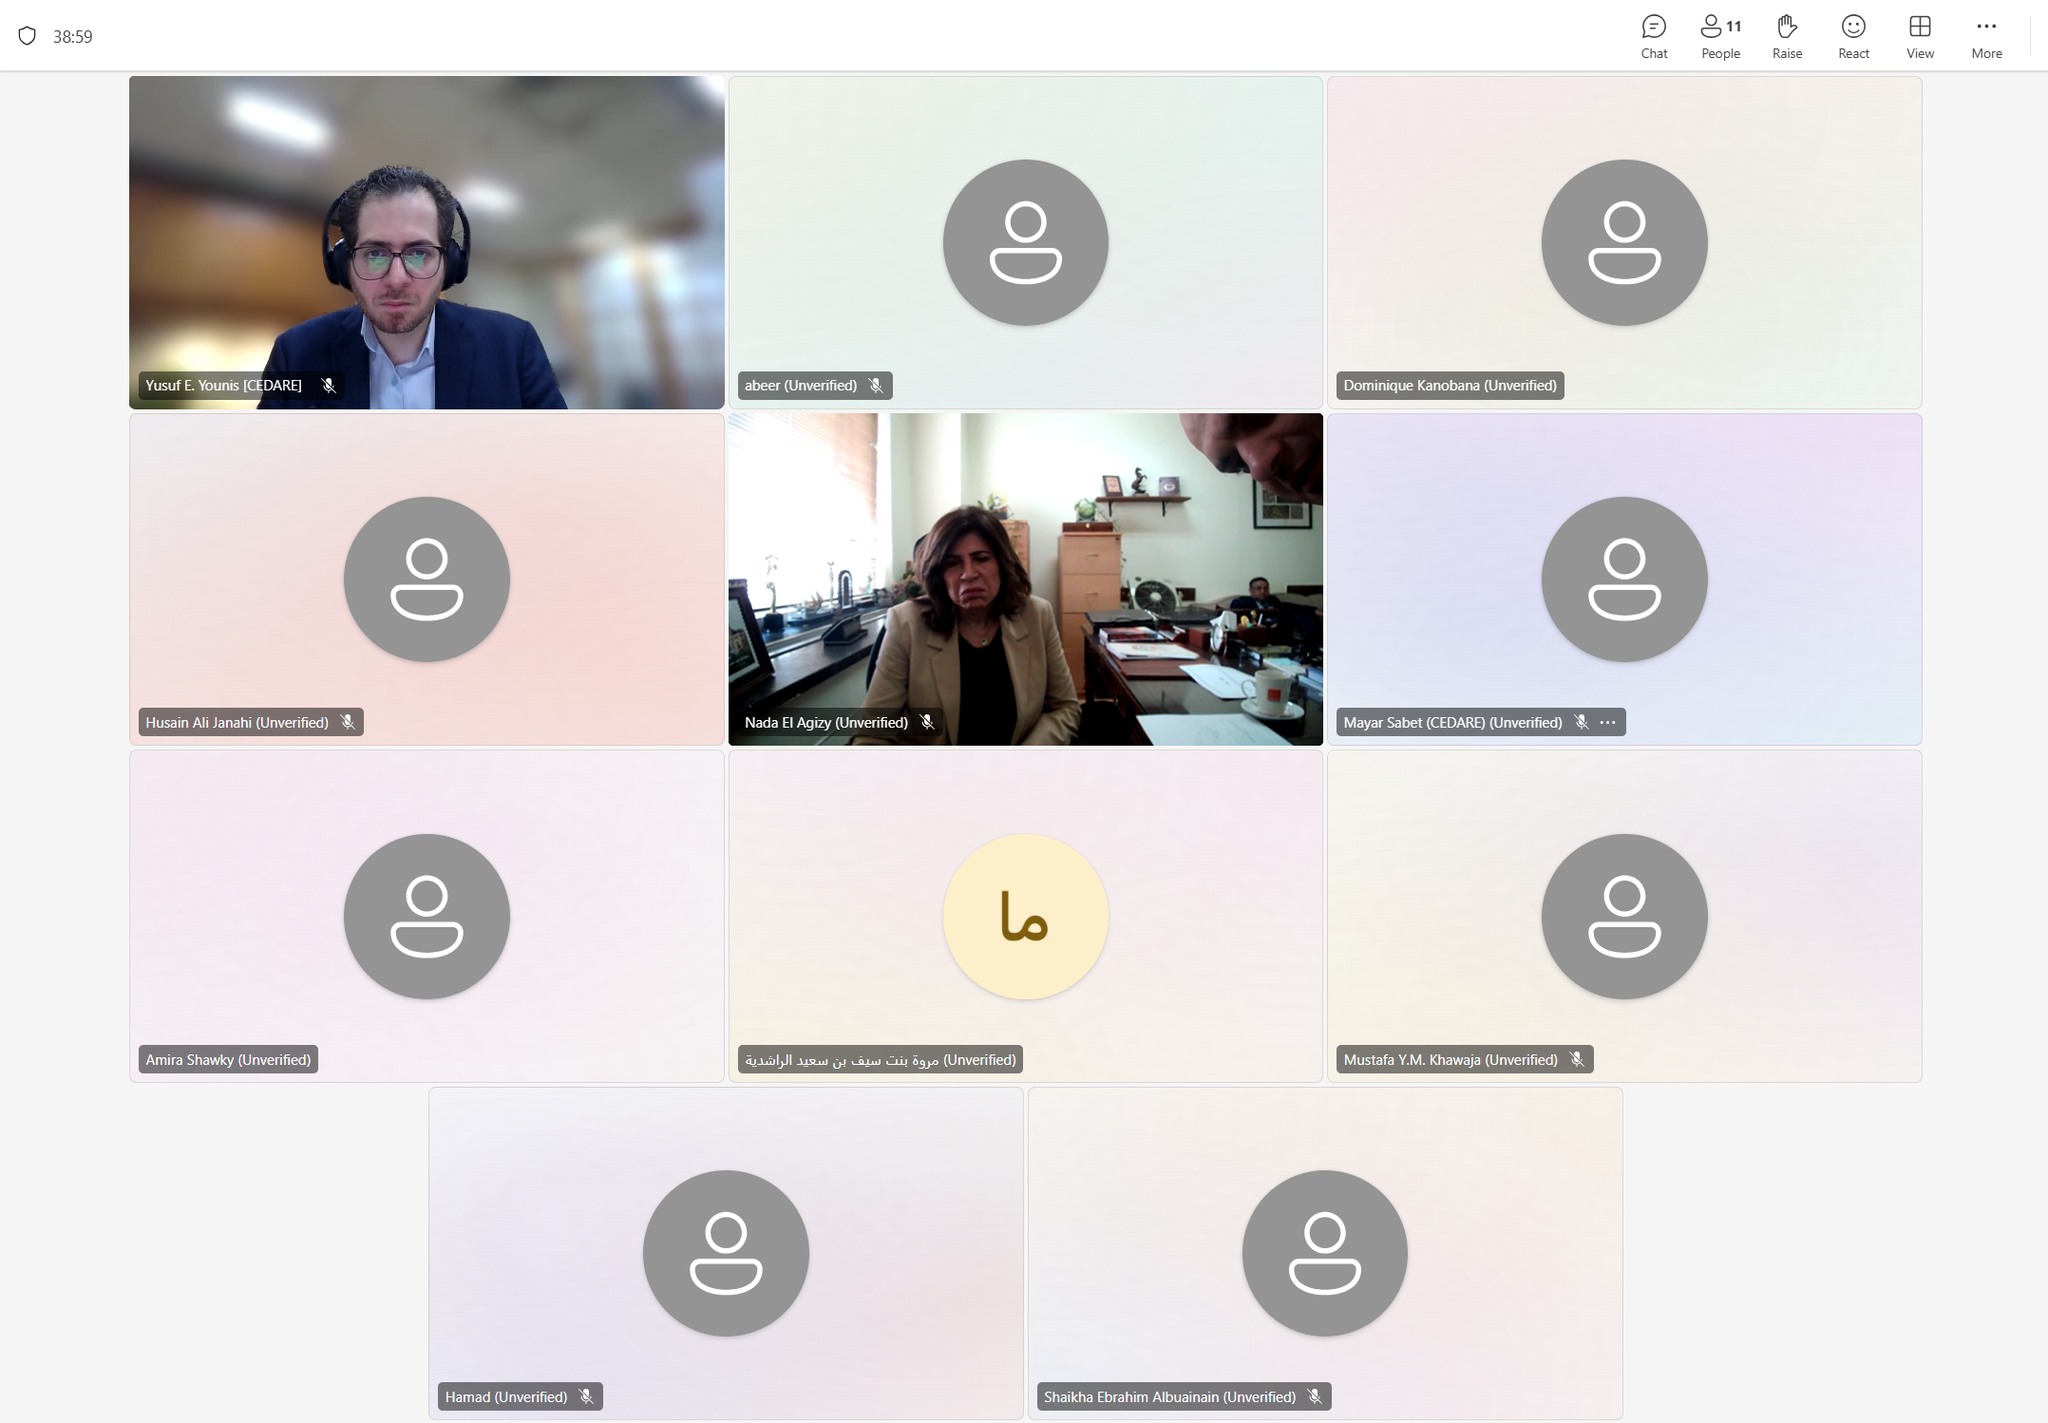Click the name label 'Yusuf E. Younis [CEDARE]'
Screen dimensions: 2048x1423
[224, 385]
